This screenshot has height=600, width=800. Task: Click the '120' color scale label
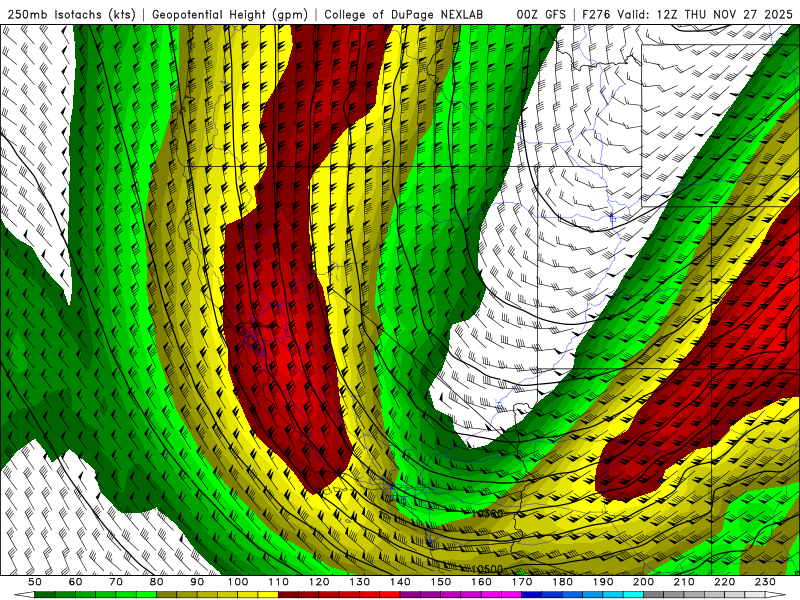click(x=319, y=582)
